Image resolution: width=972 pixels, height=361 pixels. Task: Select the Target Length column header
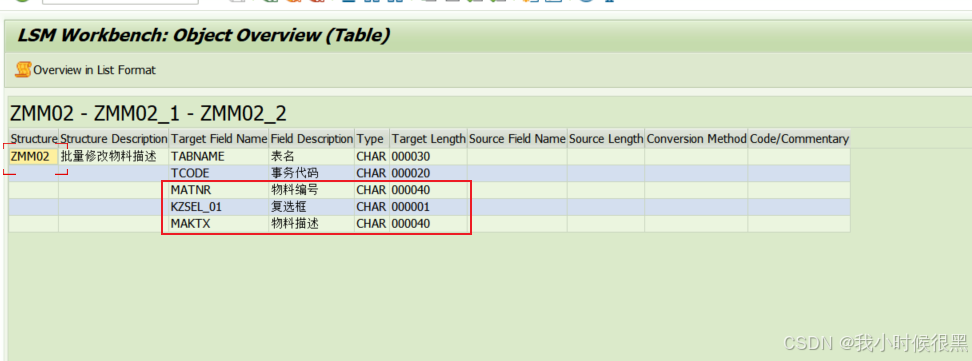tap(428, 139)
